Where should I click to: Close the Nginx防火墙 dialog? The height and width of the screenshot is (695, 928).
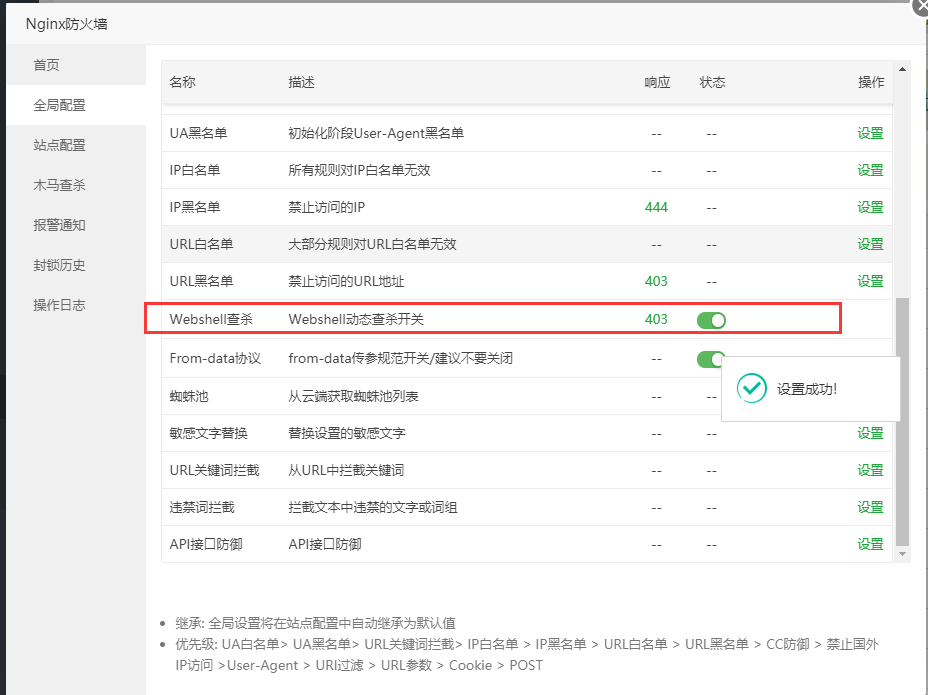click(x=921, y=7)
